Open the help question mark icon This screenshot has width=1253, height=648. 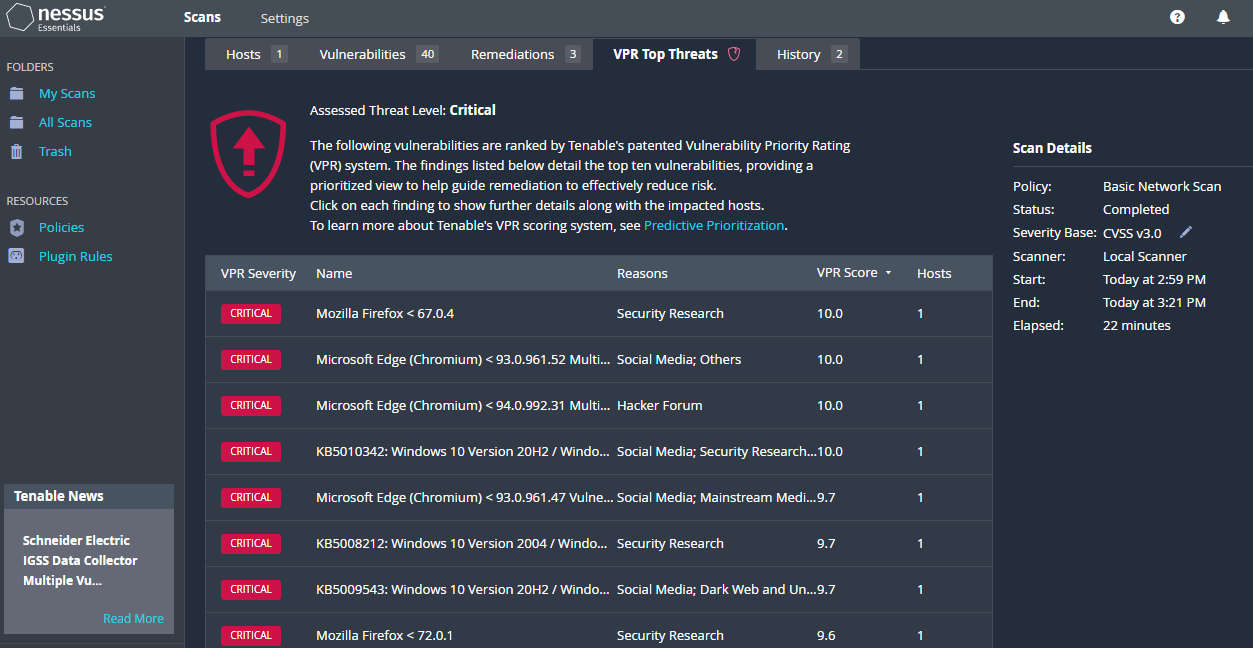click(x=1177, y=17)
